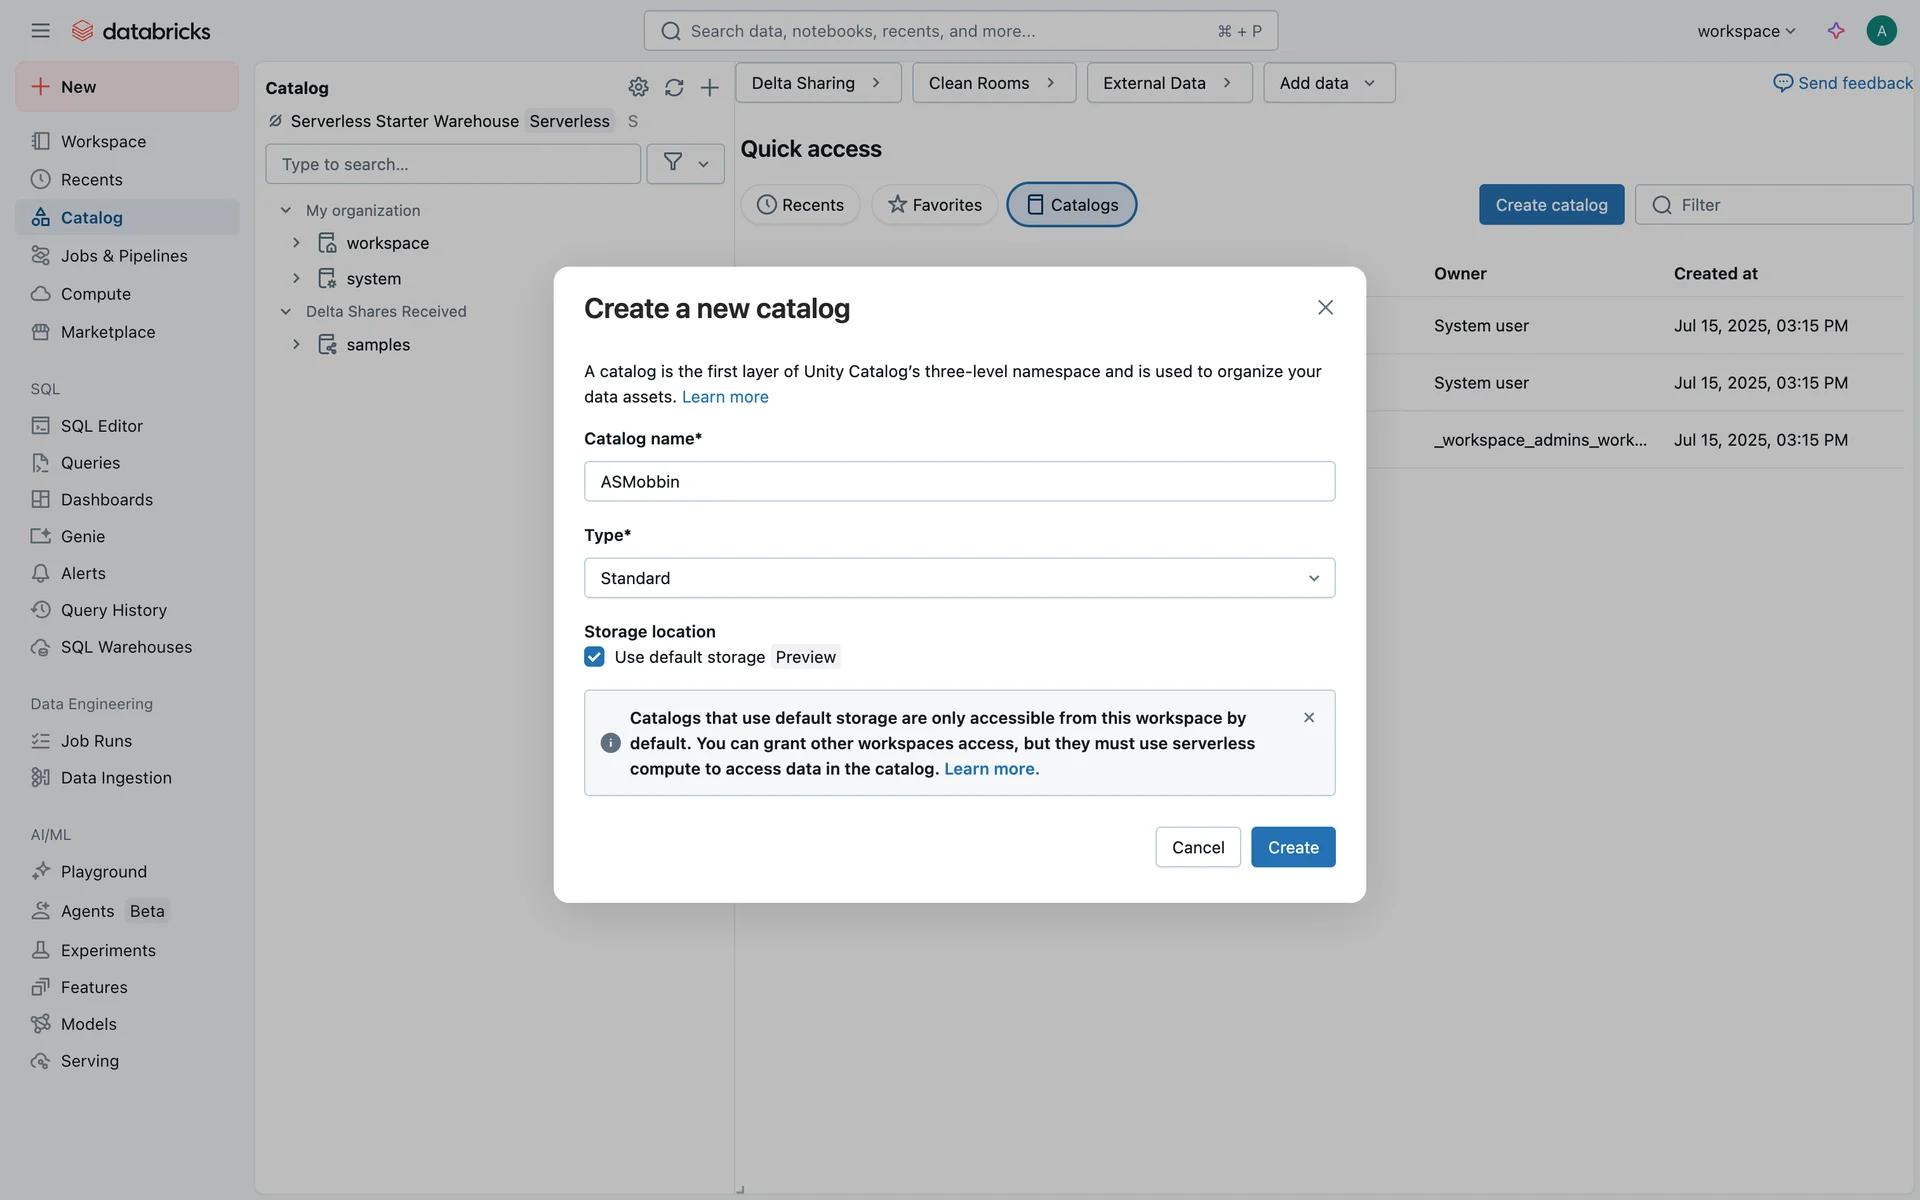Click the plus icon in Catalog panel
This screenshot has width=1920, height=1200.
point(710,88)
